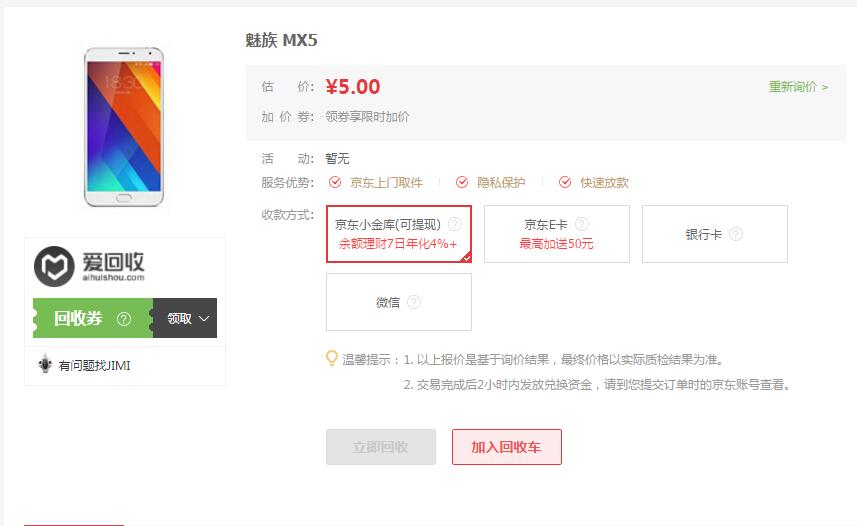Click the checkmark icon beside 京东上门取件
Screen dimensions: 857x526
tap(335, 182)
